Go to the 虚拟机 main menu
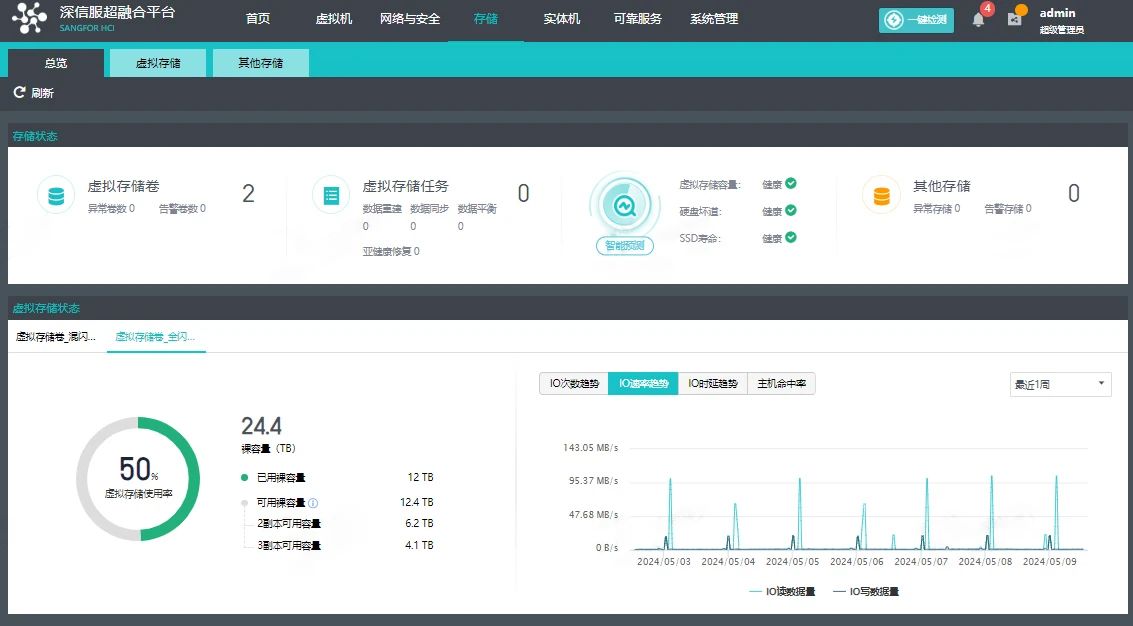 [x=333, y=19]
